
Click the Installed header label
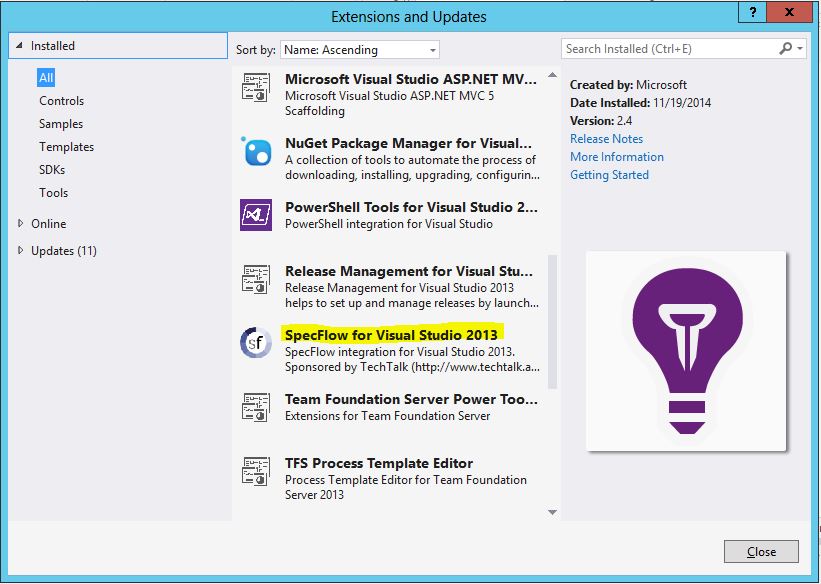coord(53,46)
